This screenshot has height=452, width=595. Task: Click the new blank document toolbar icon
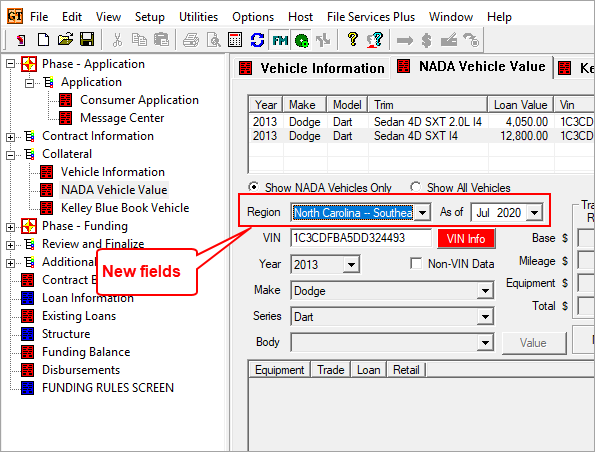tap(43, 39)
